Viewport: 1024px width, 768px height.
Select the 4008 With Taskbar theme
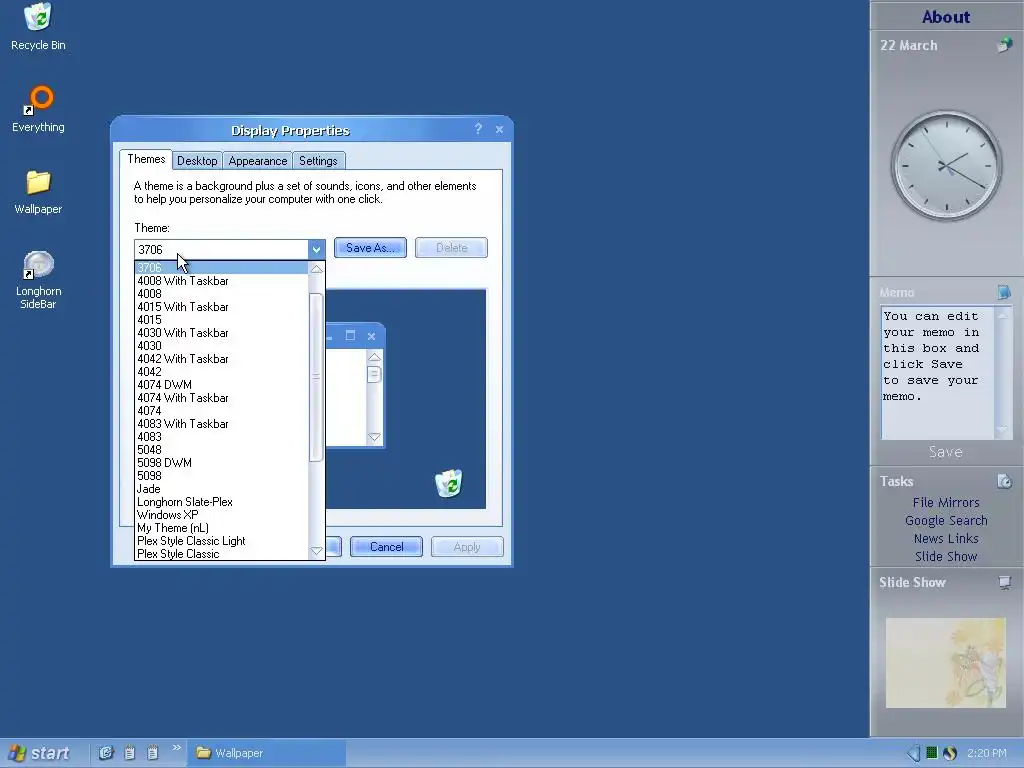tap(221, 281)
